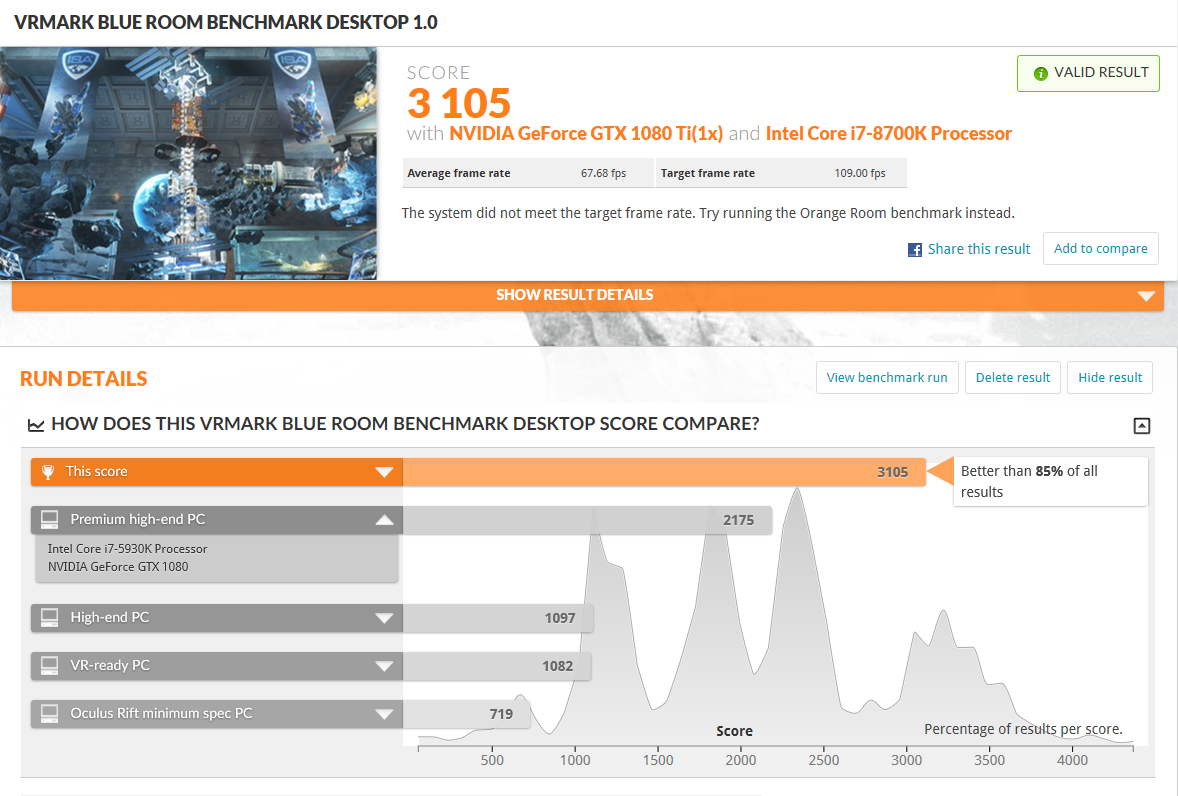The image size is (1178, 796).
Task: Open Show Result Details bar
Action: coord(587,295)
